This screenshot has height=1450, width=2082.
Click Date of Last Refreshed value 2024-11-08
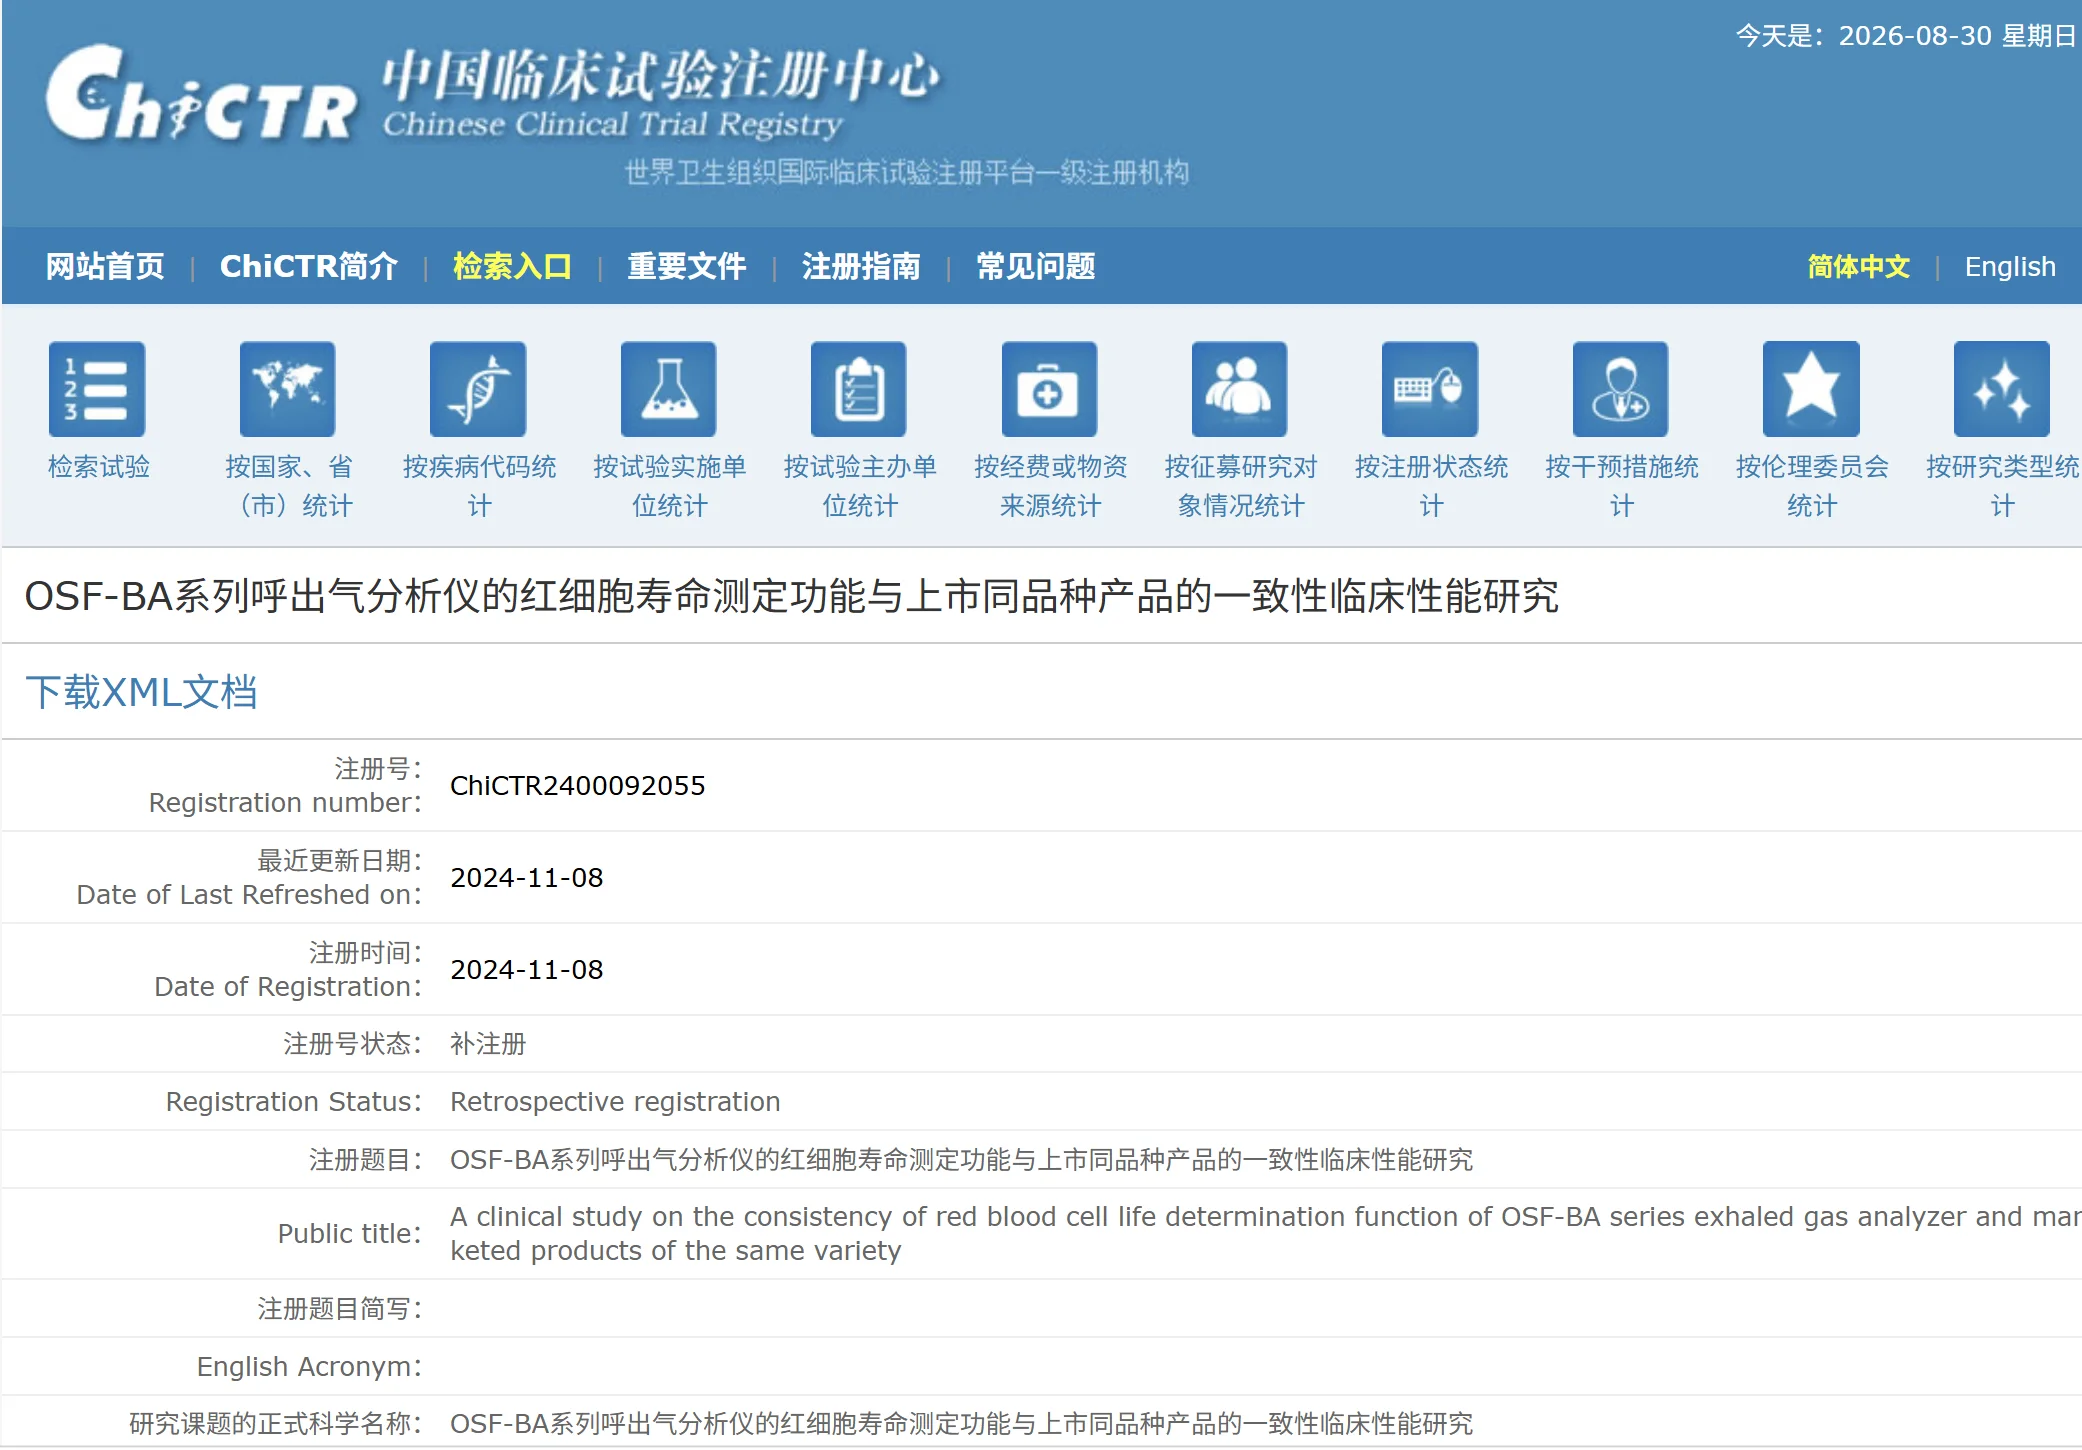point(527,878)
